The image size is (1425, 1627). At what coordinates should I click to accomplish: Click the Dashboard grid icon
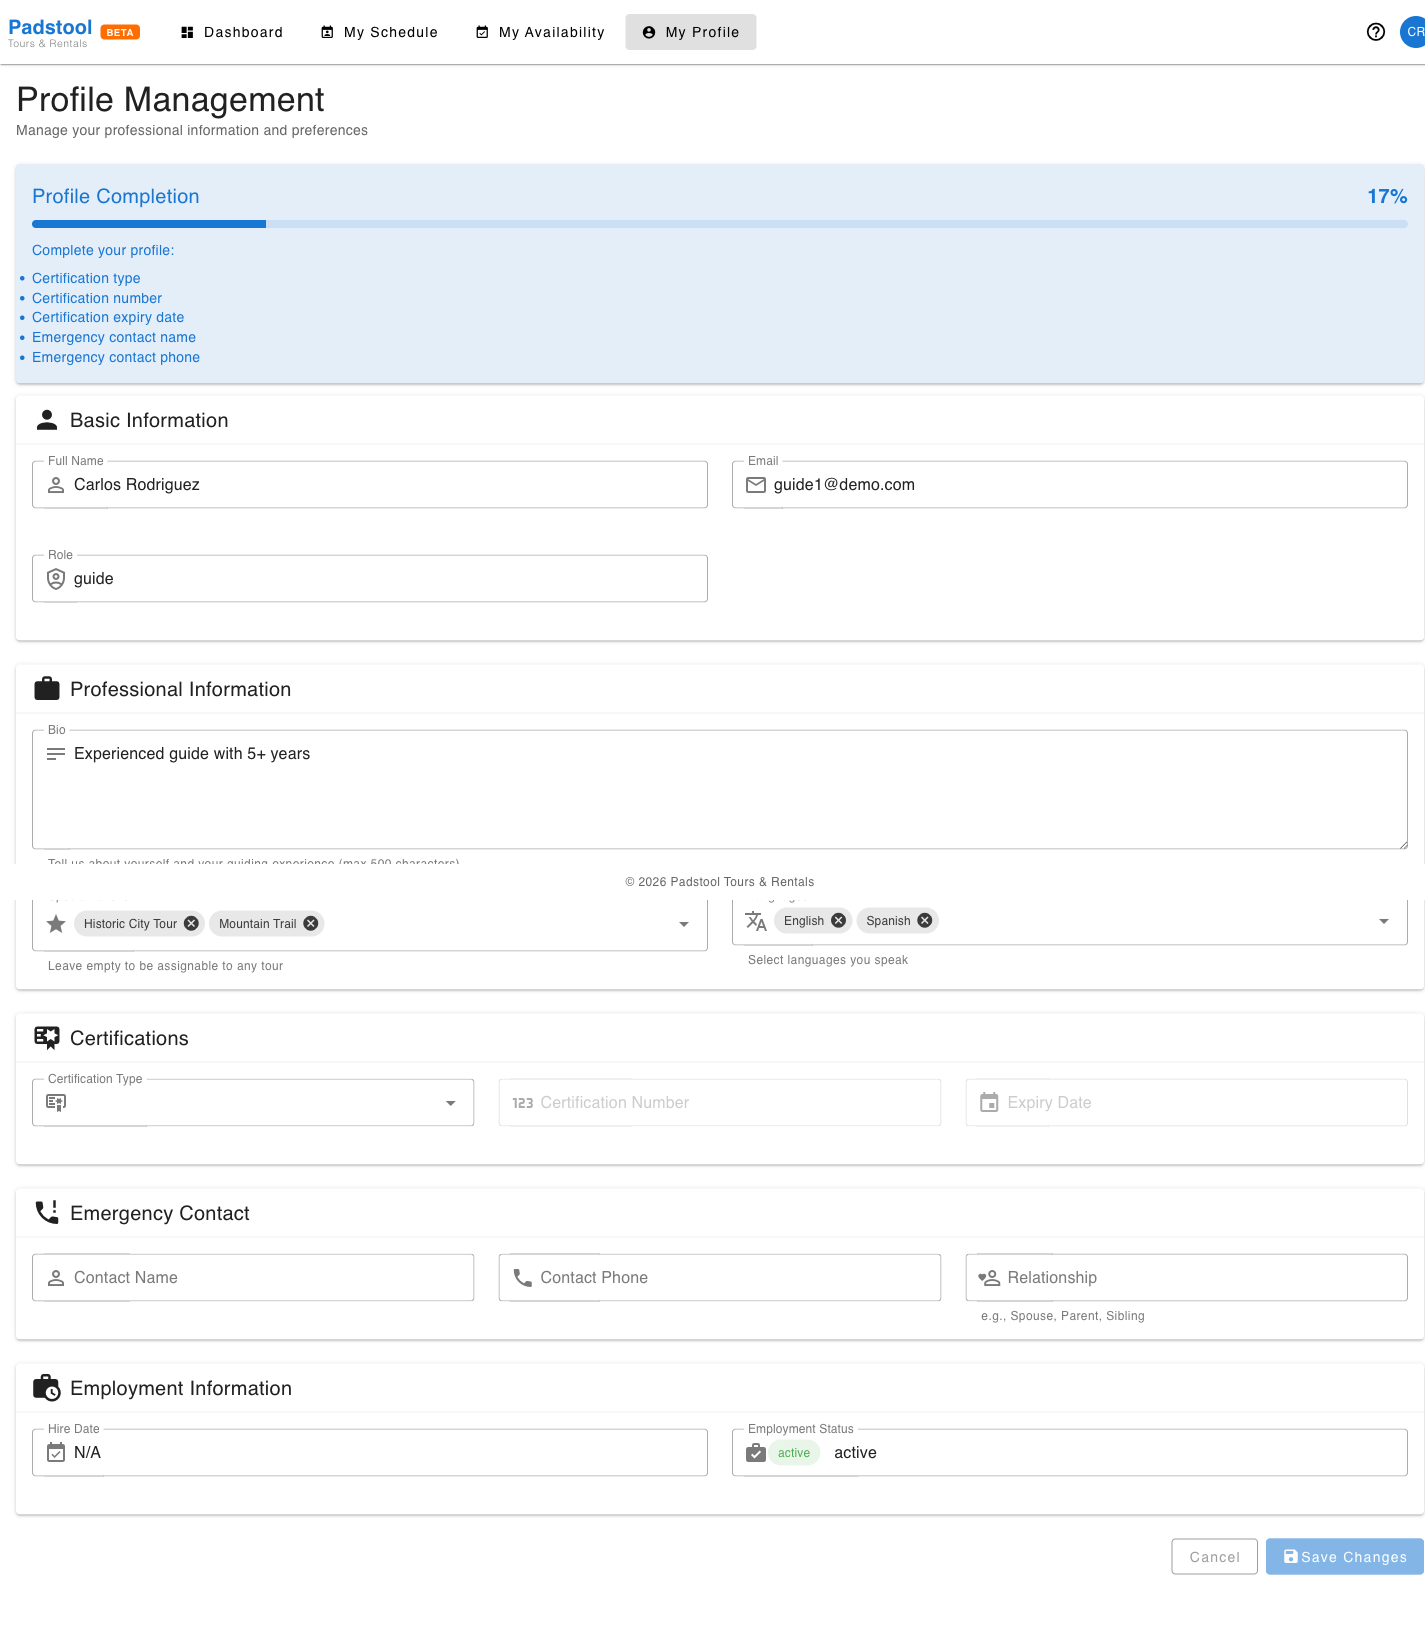187,32
